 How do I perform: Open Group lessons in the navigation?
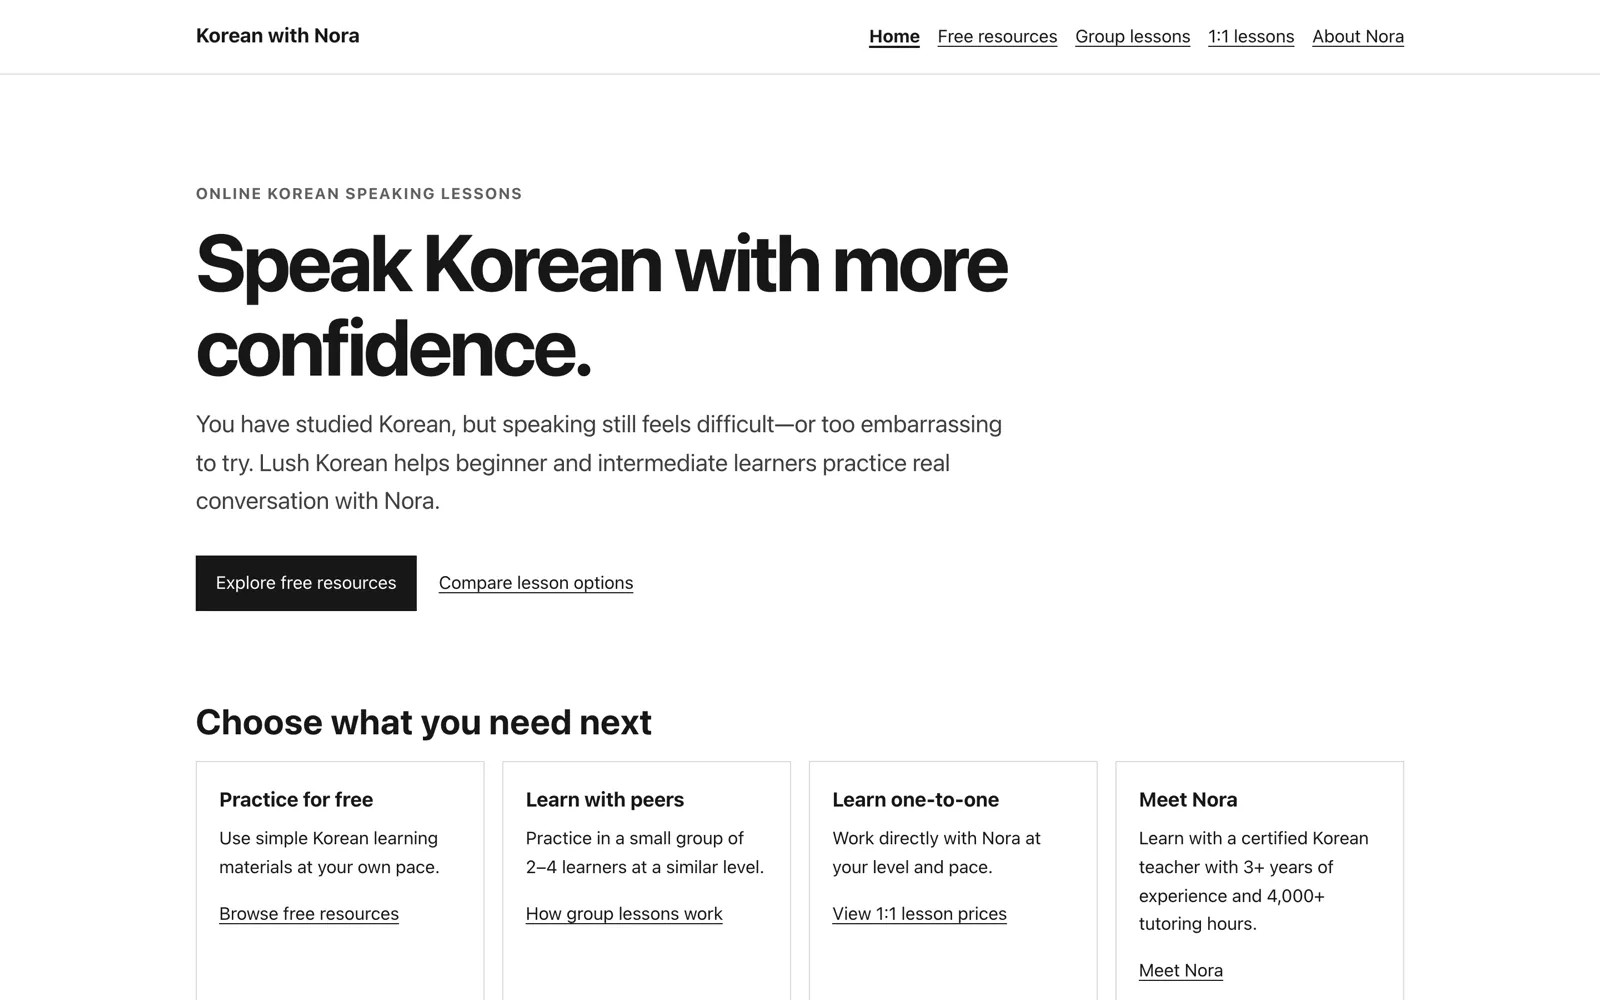[1132, 37]
